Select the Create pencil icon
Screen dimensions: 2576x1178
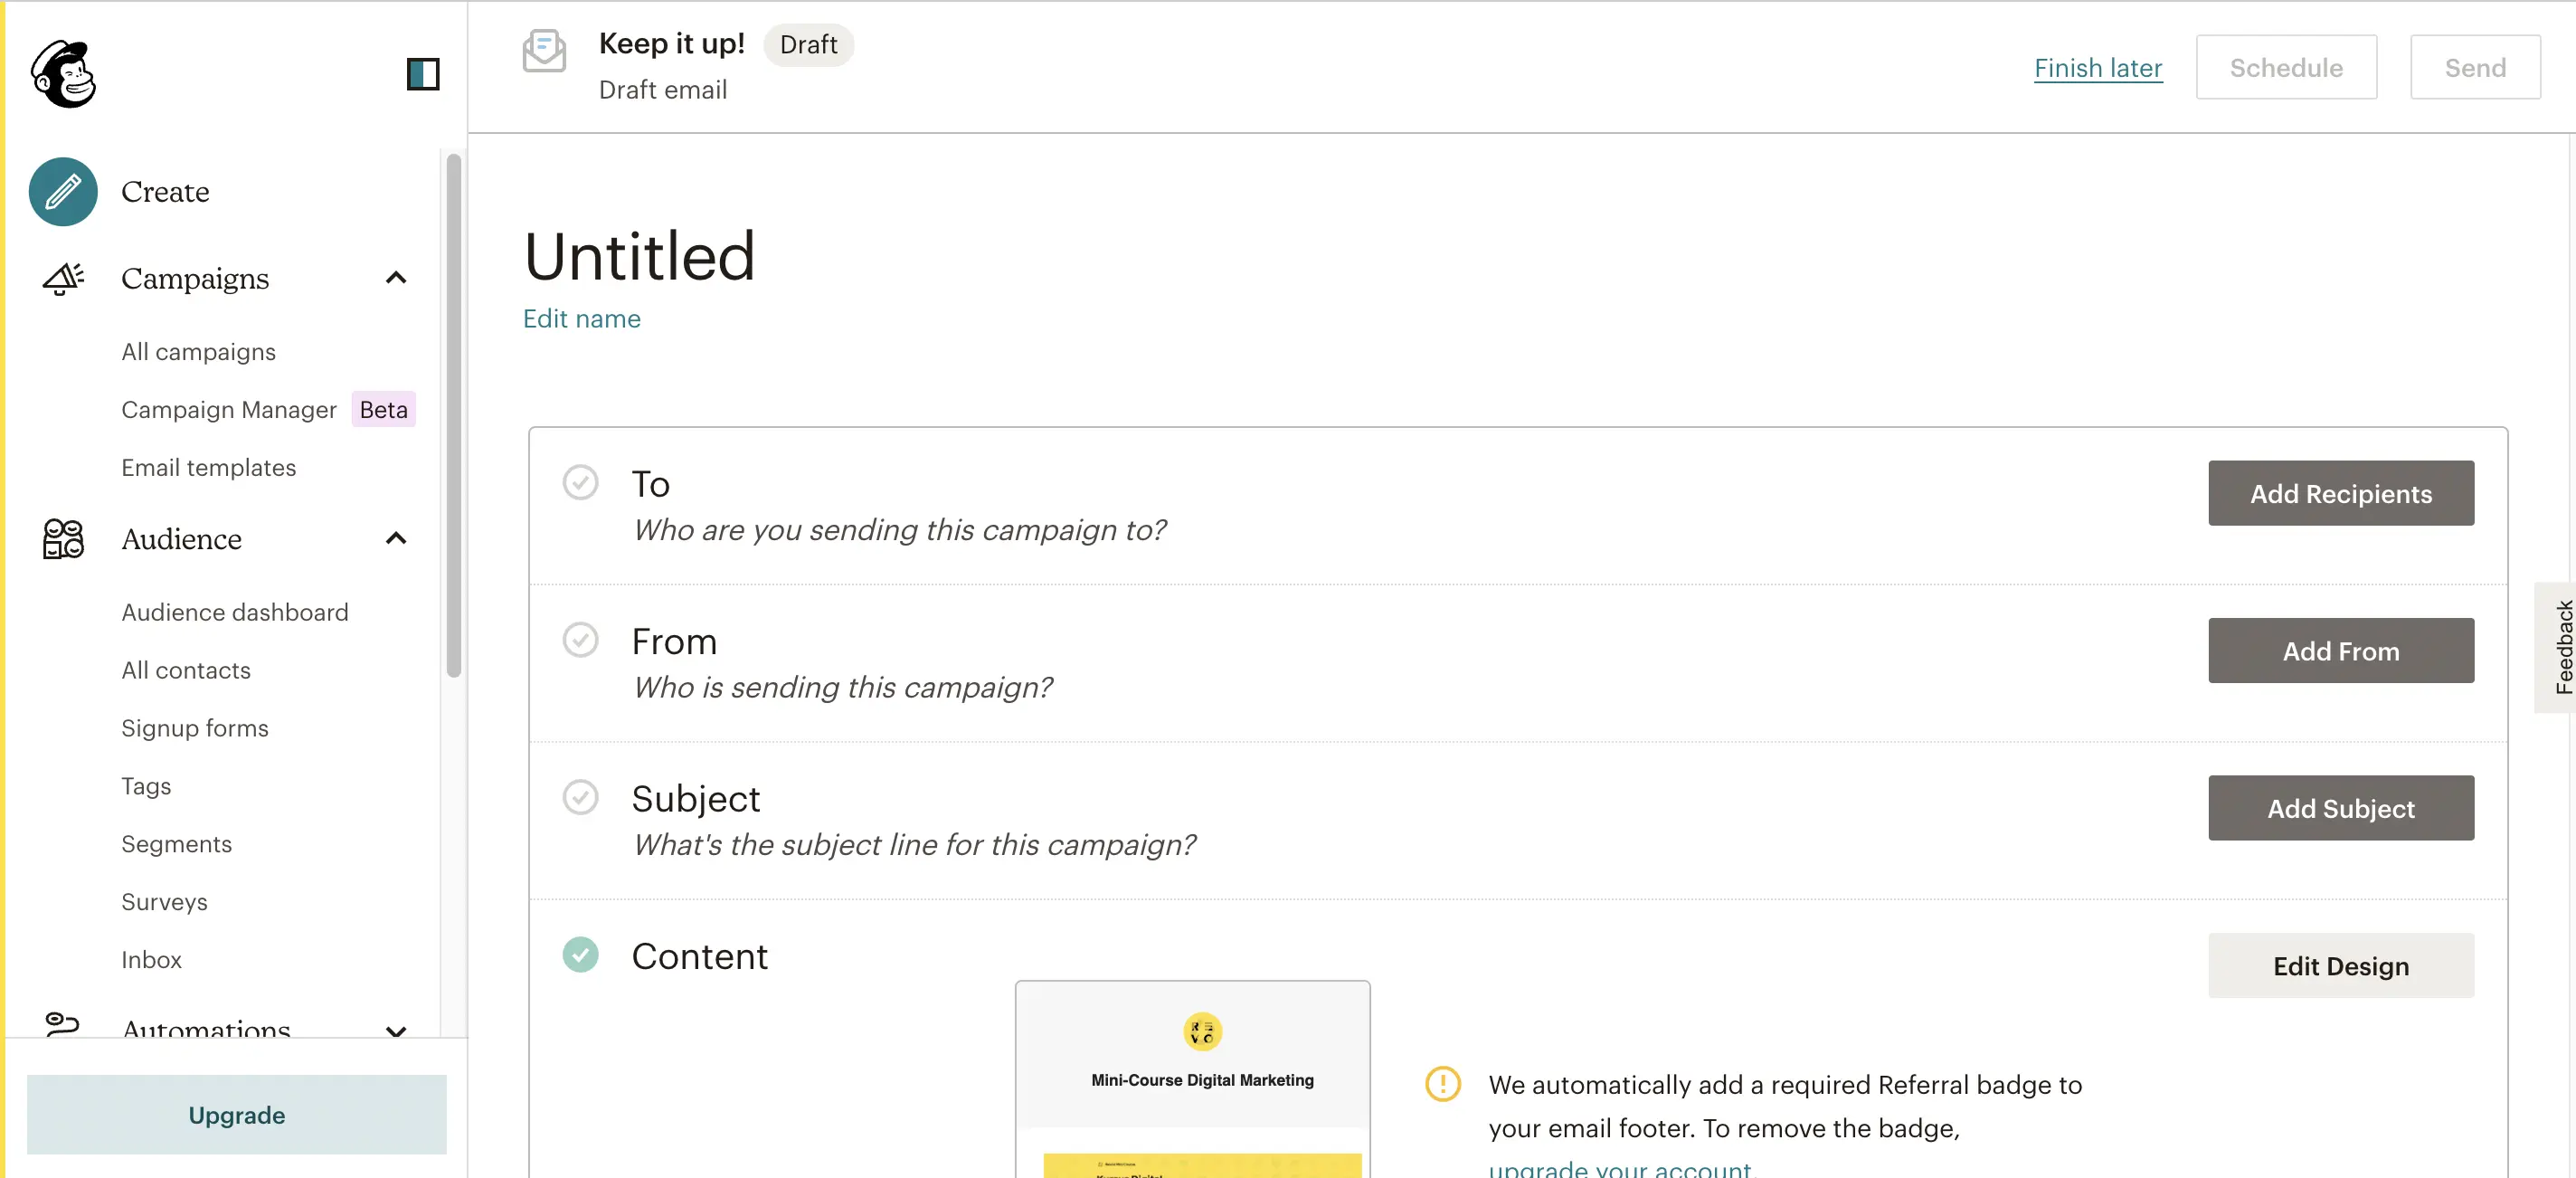(62, 191)
